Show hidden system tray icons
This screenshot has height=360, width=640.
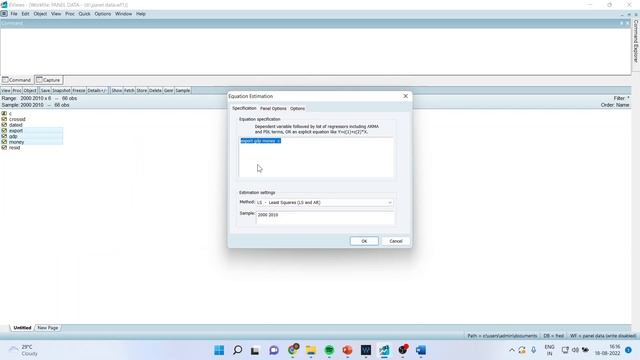[511, 350]
